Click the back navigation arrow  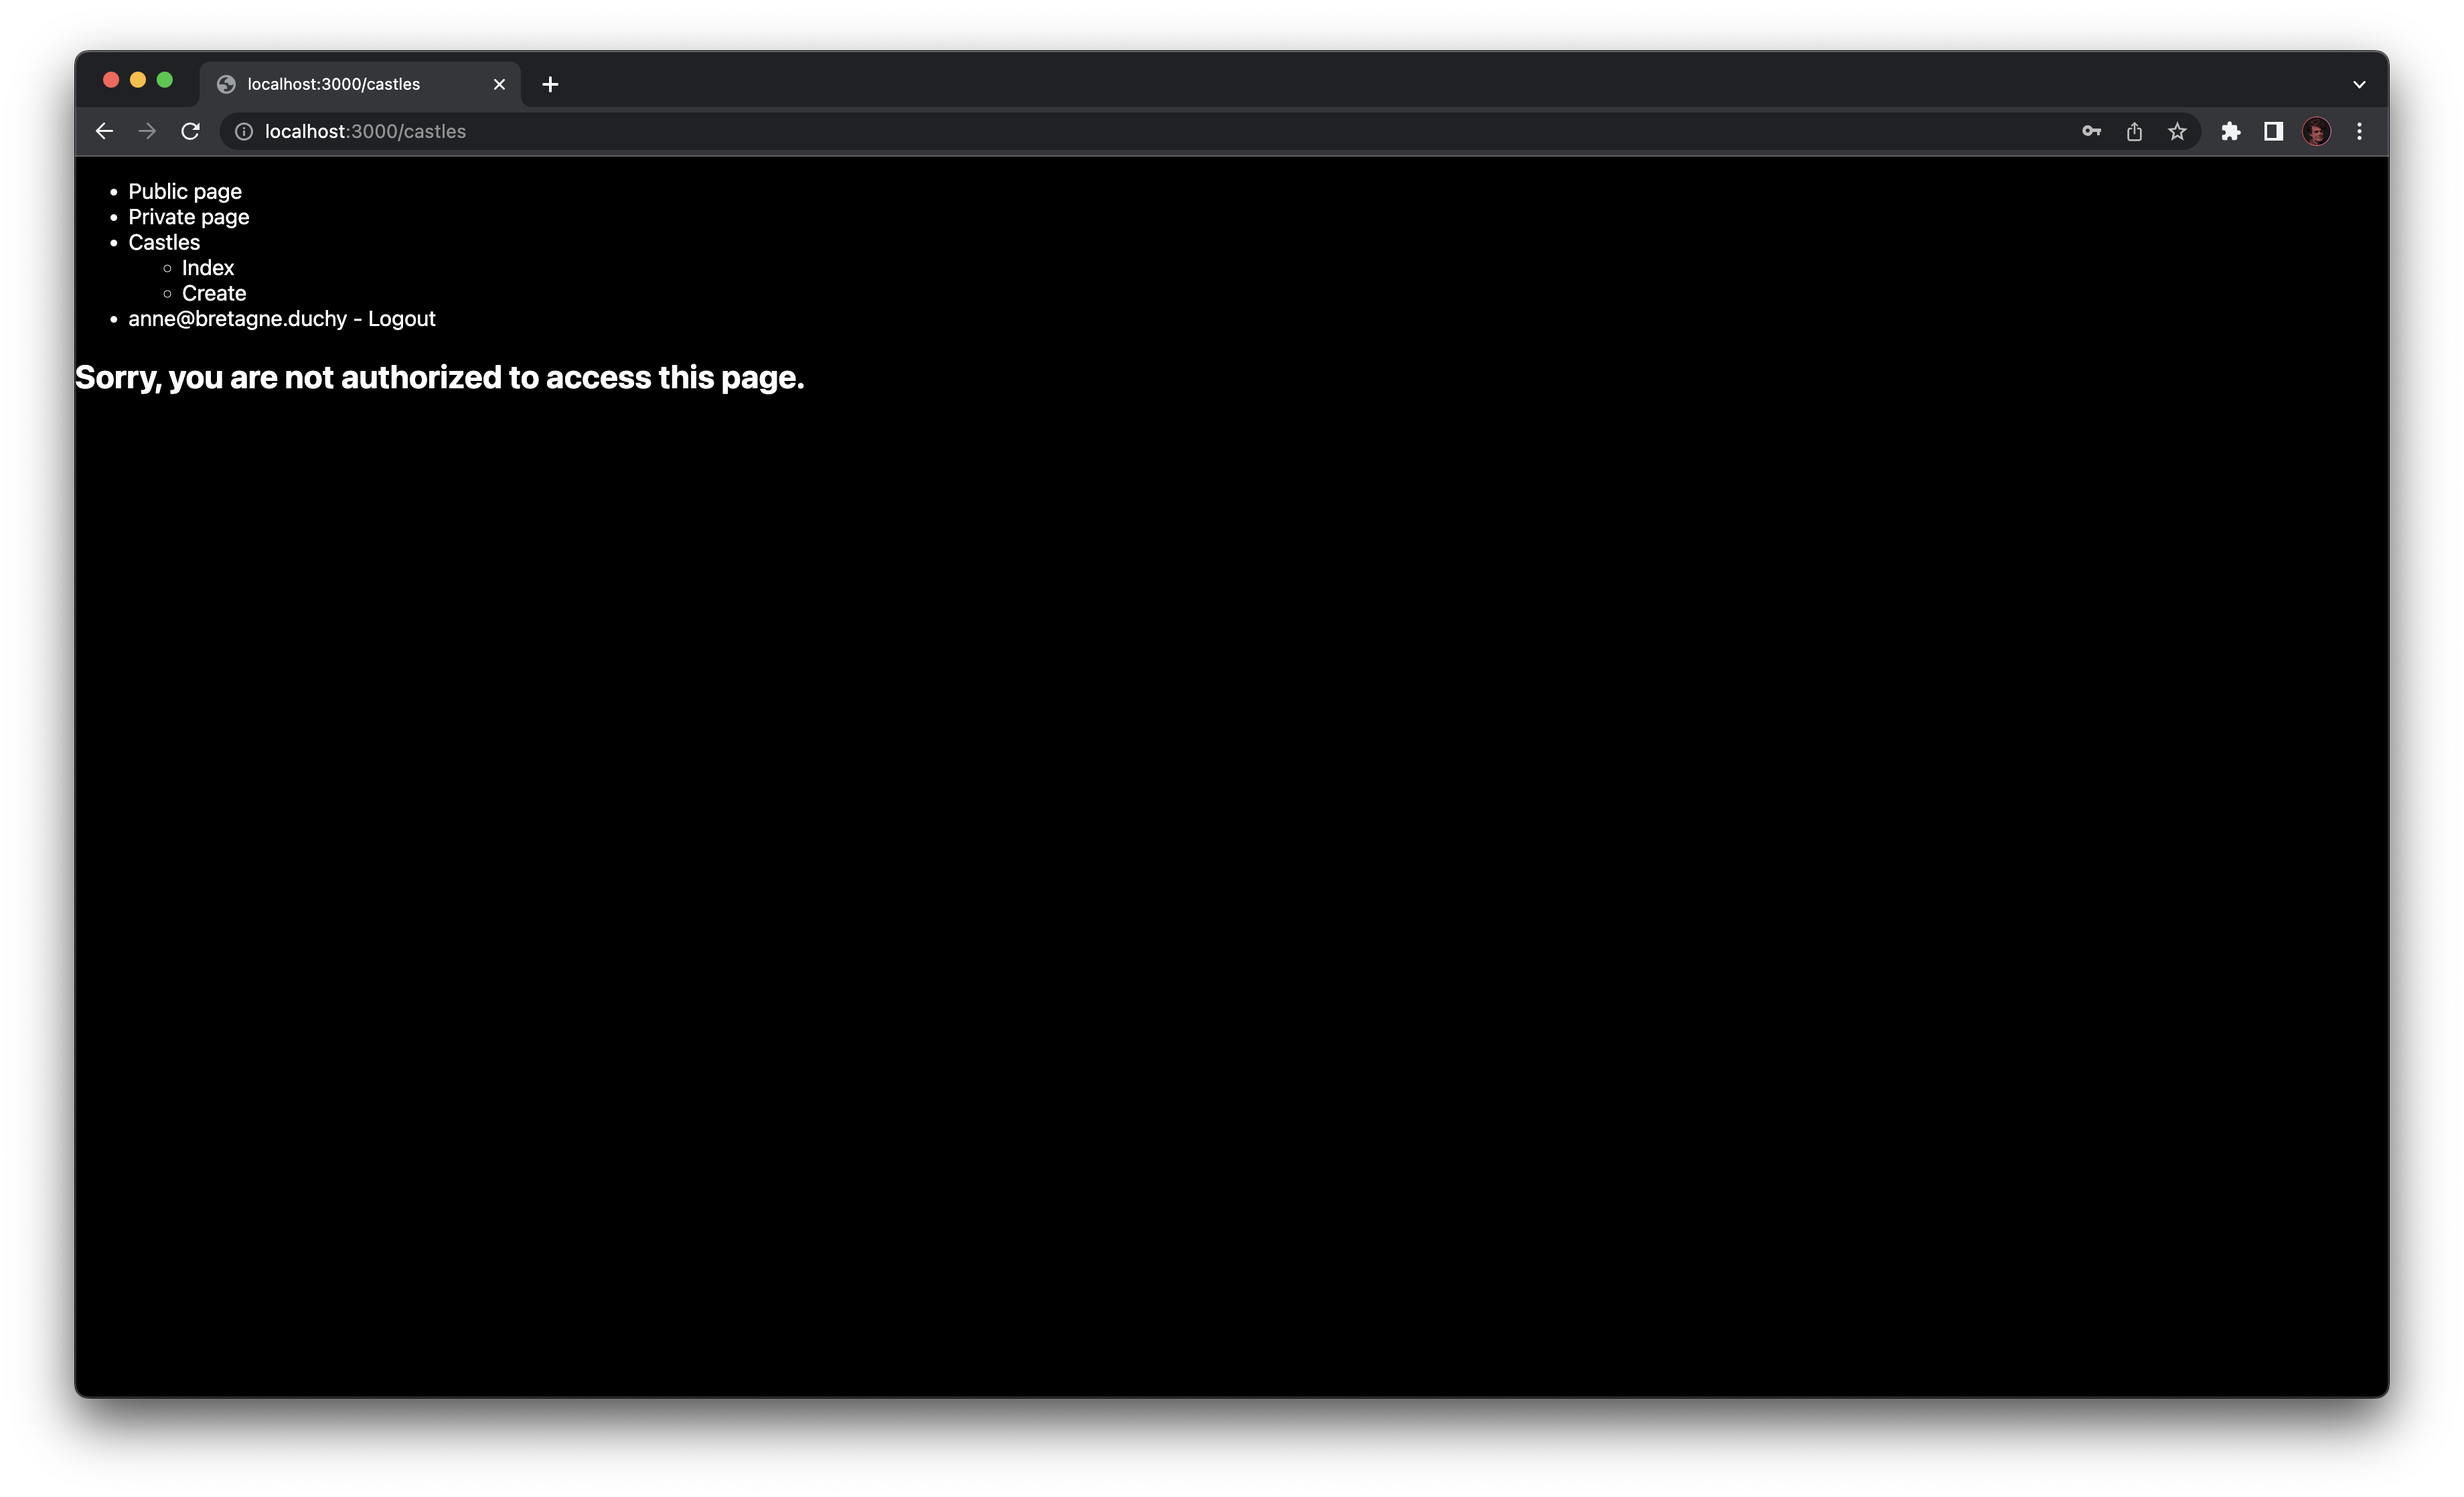point(104,131)
